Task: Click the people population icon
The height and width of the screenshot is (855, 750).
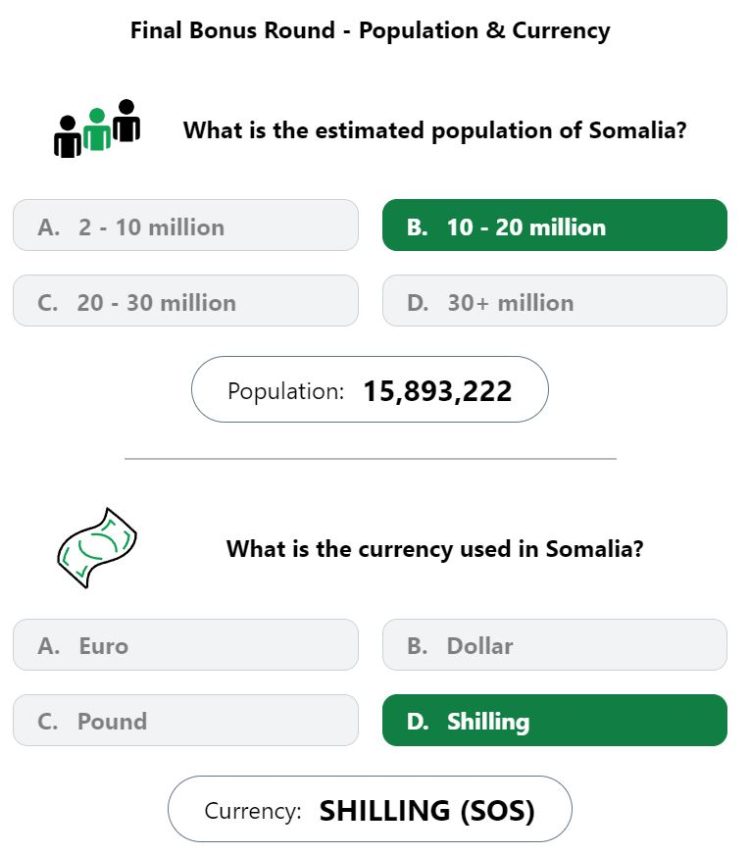Action: [x=97, y=129]
